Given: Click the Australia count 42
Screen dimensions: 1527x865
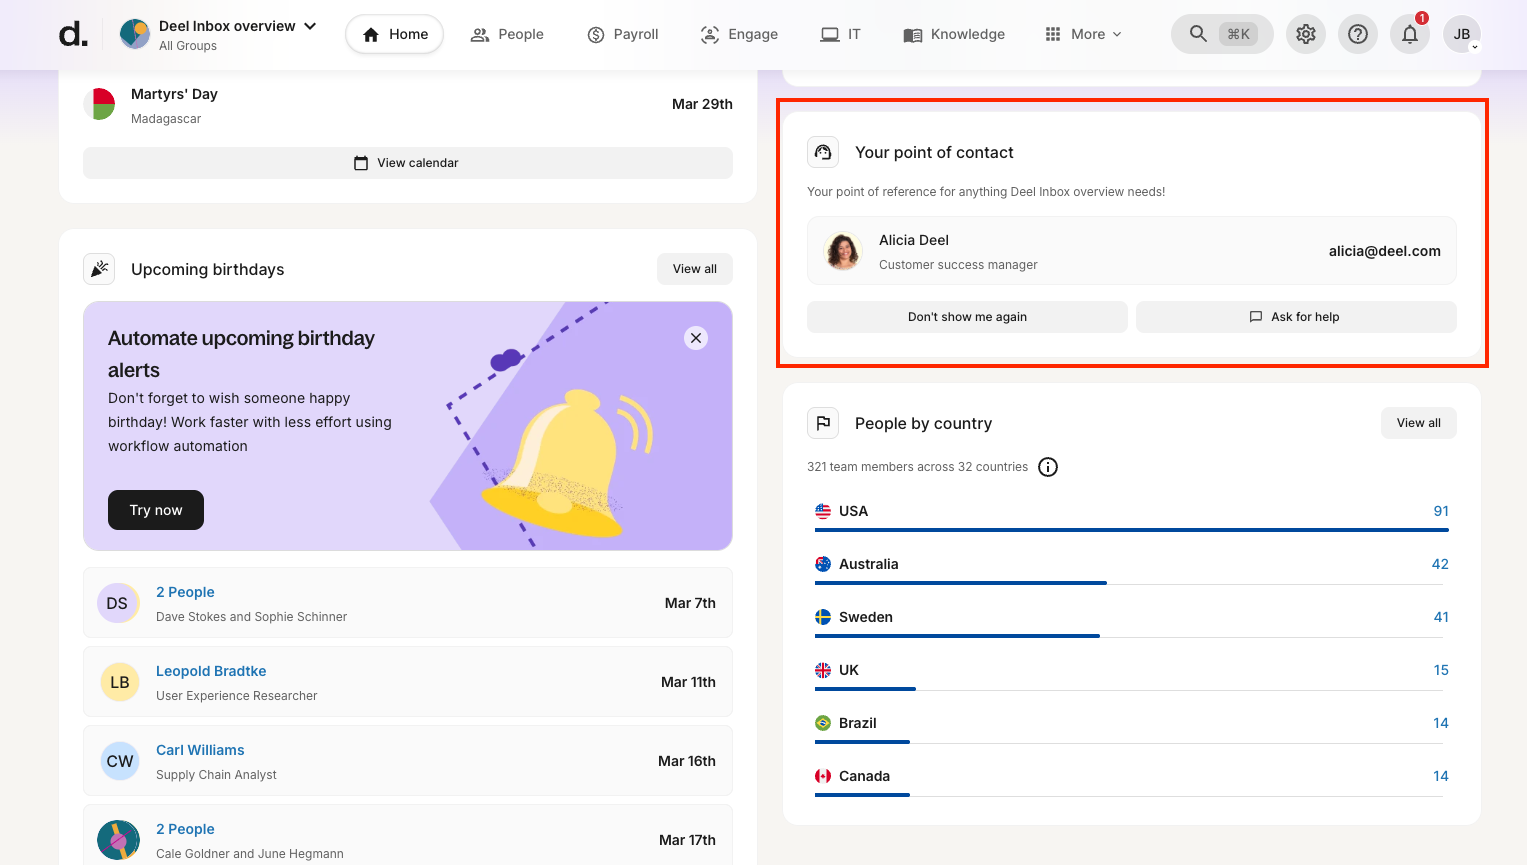Looking at the screenshot, I should point(1440,564).
